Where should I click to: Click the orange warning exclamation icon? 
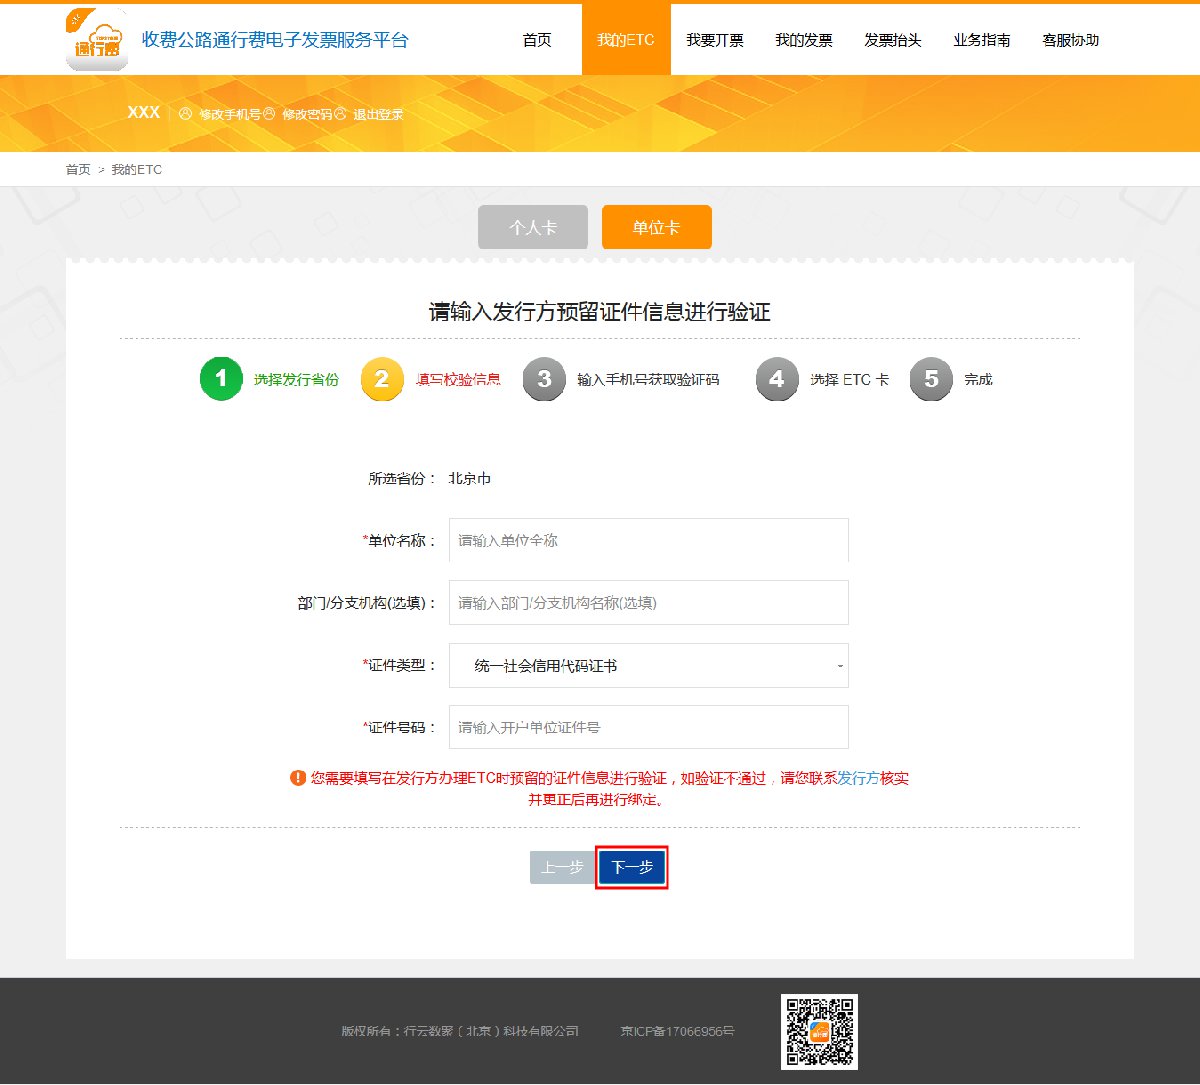point(298,778)
